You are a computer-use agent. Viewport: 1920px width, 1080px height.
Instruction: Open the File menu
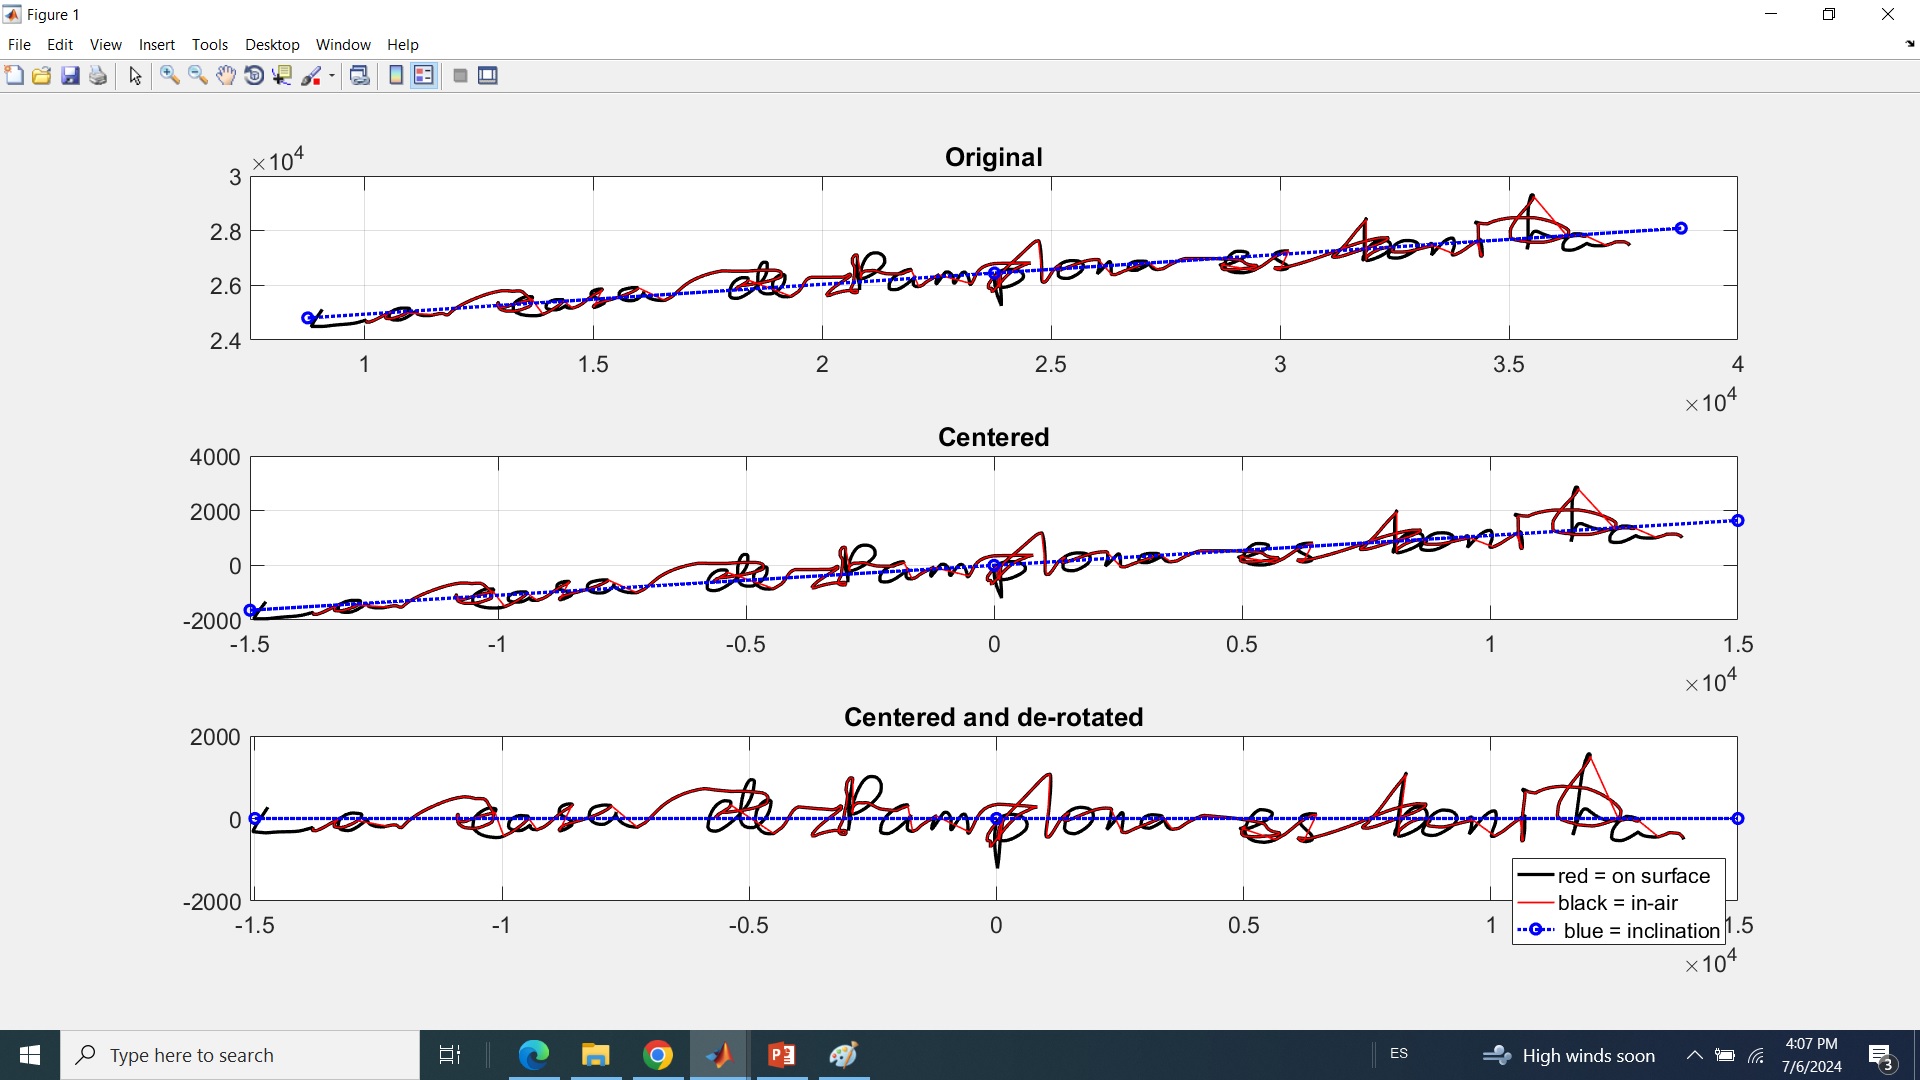(x=19, y=45)
